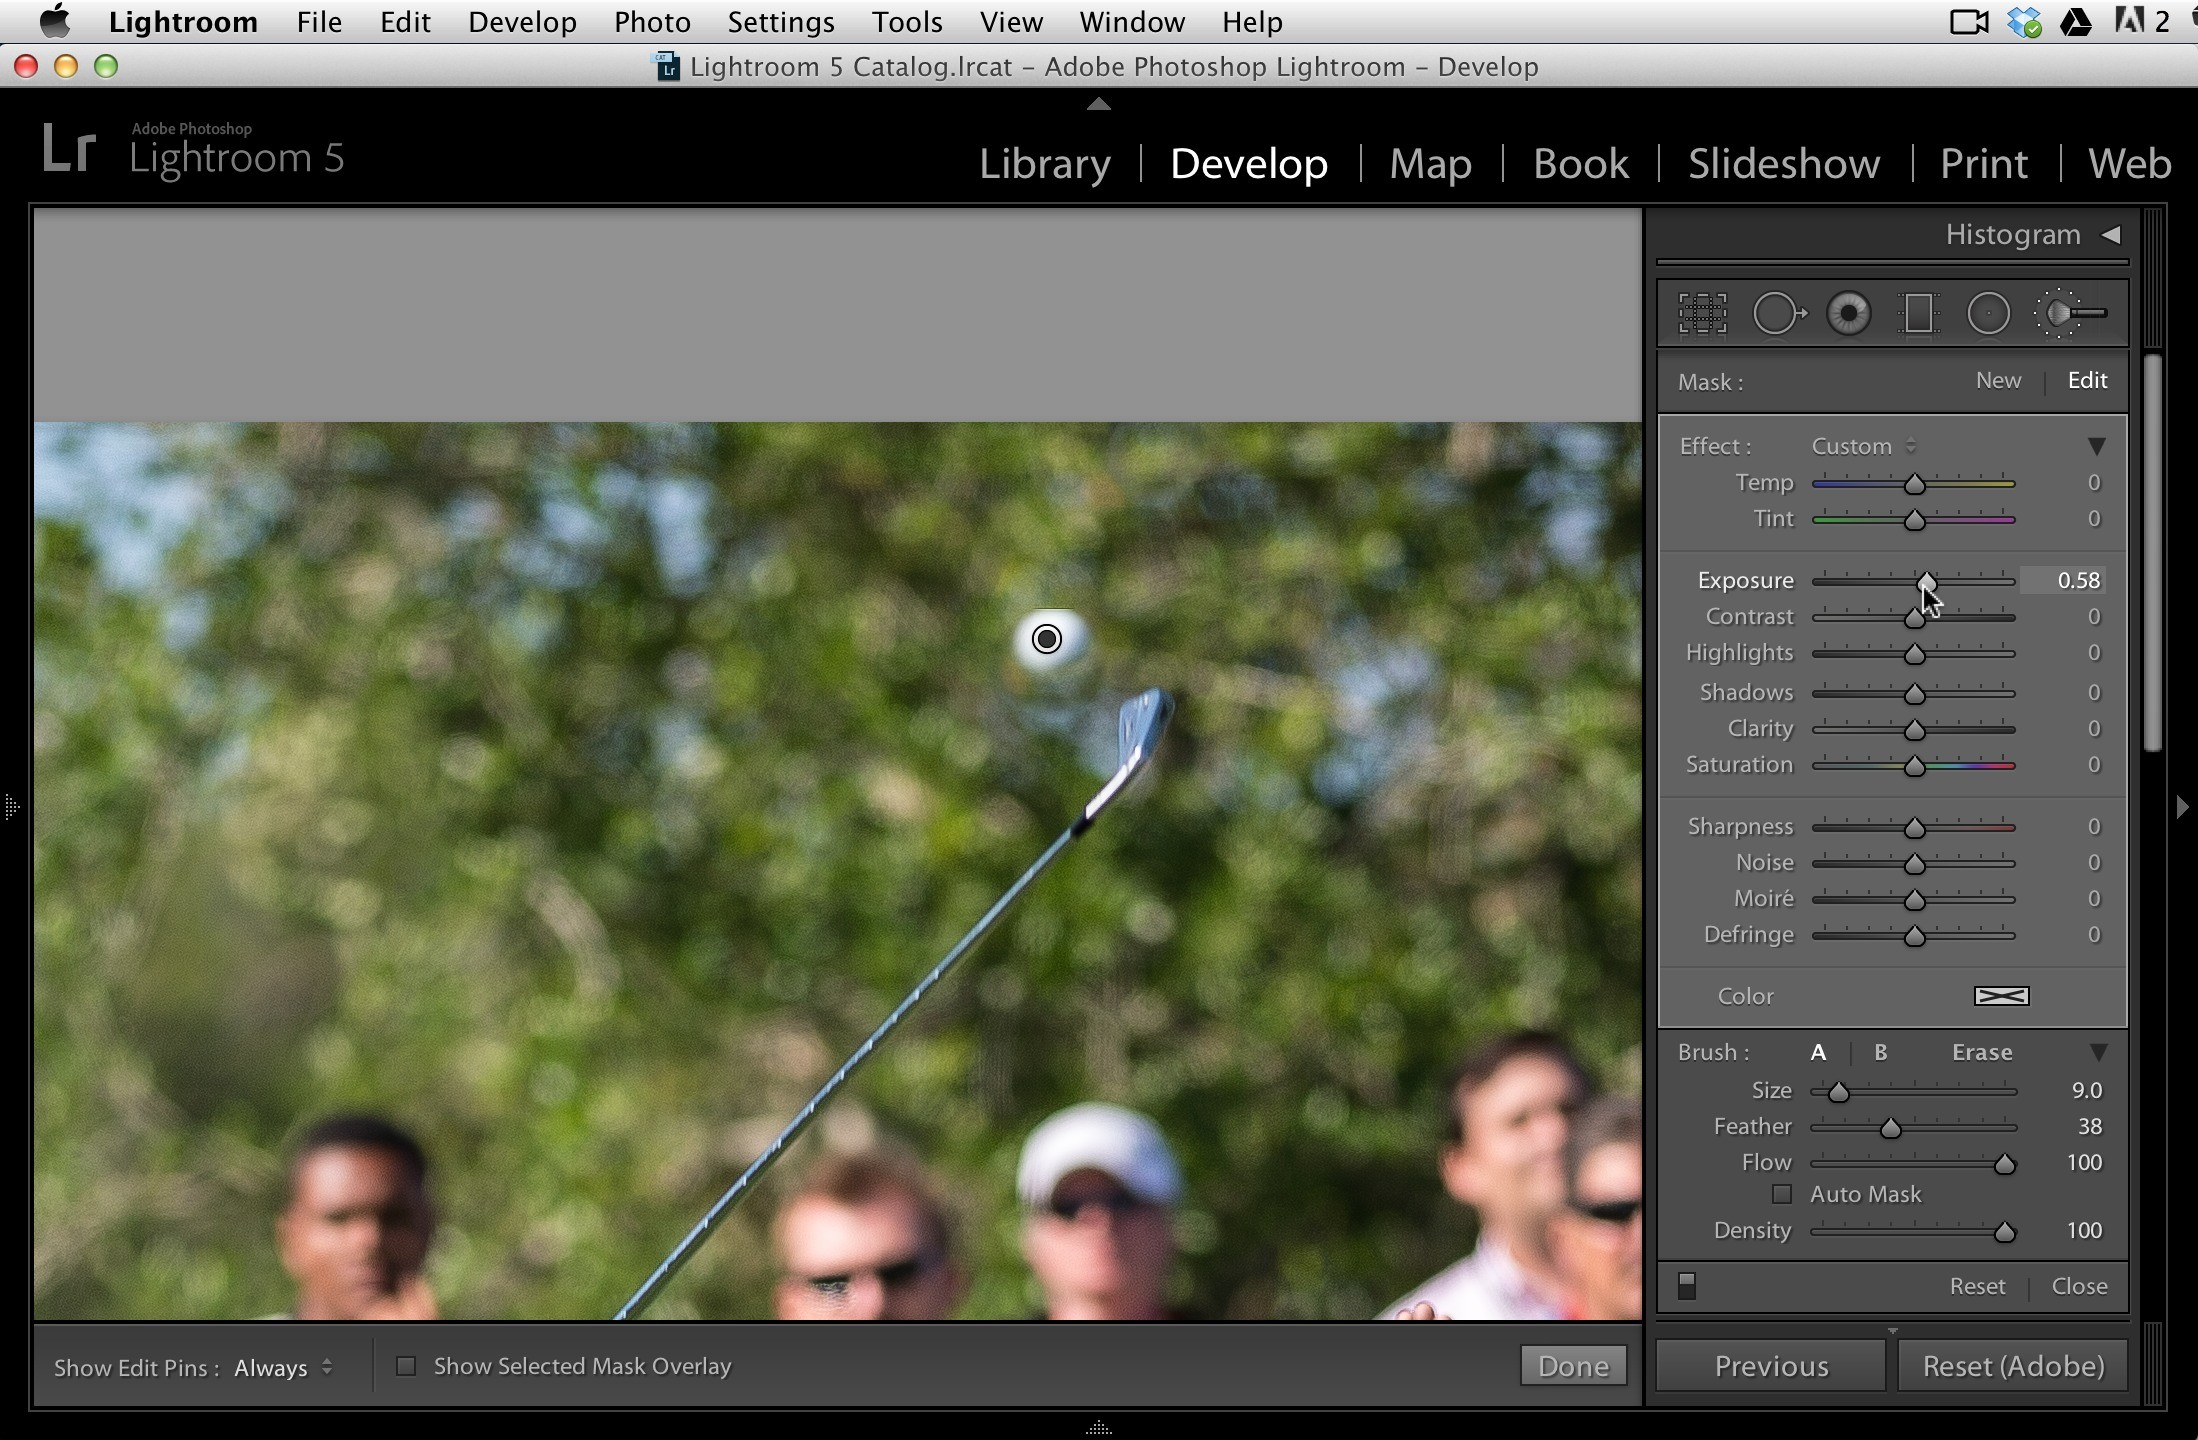Click the Exposure slider track
Image resolution: width=2198 pixels, height=1440 pixels.
coord(1913,581)
